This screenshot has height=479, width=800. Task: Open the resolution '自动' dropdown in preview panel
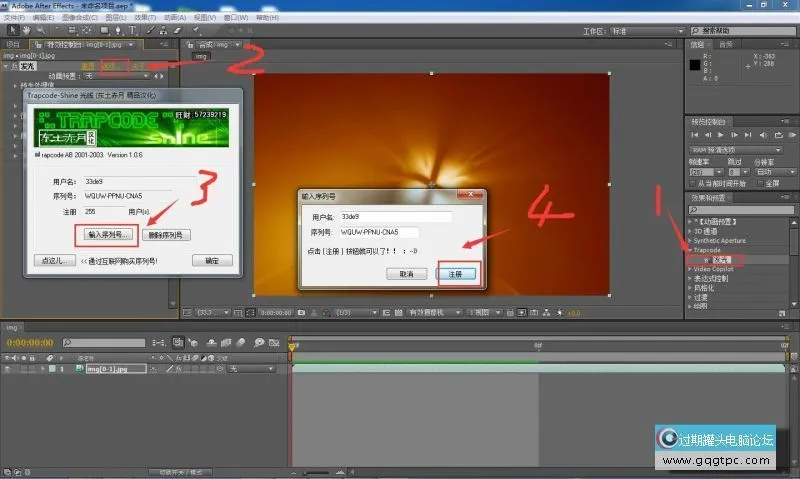(774, 172)
